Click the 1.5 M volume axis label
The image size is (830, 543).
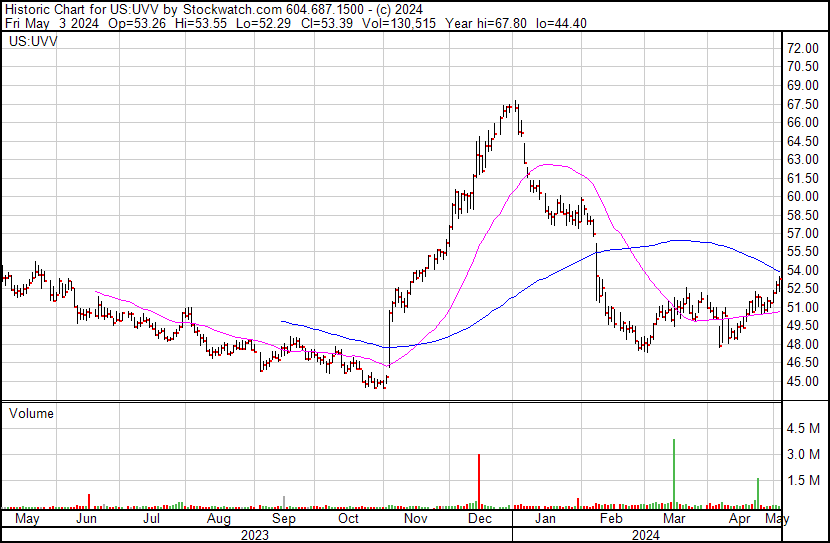point(803,481)
